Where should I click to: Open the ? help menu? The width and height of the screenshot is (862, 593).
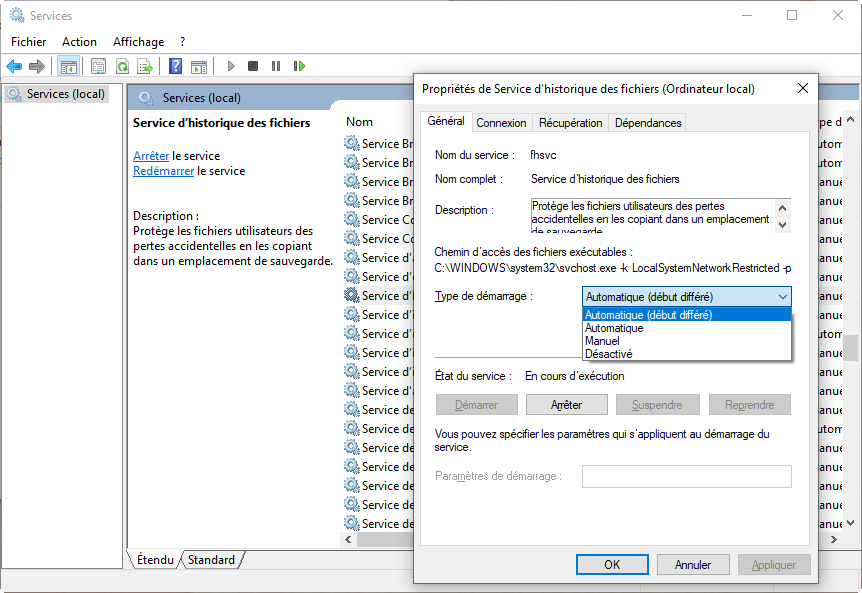(183, 42)
